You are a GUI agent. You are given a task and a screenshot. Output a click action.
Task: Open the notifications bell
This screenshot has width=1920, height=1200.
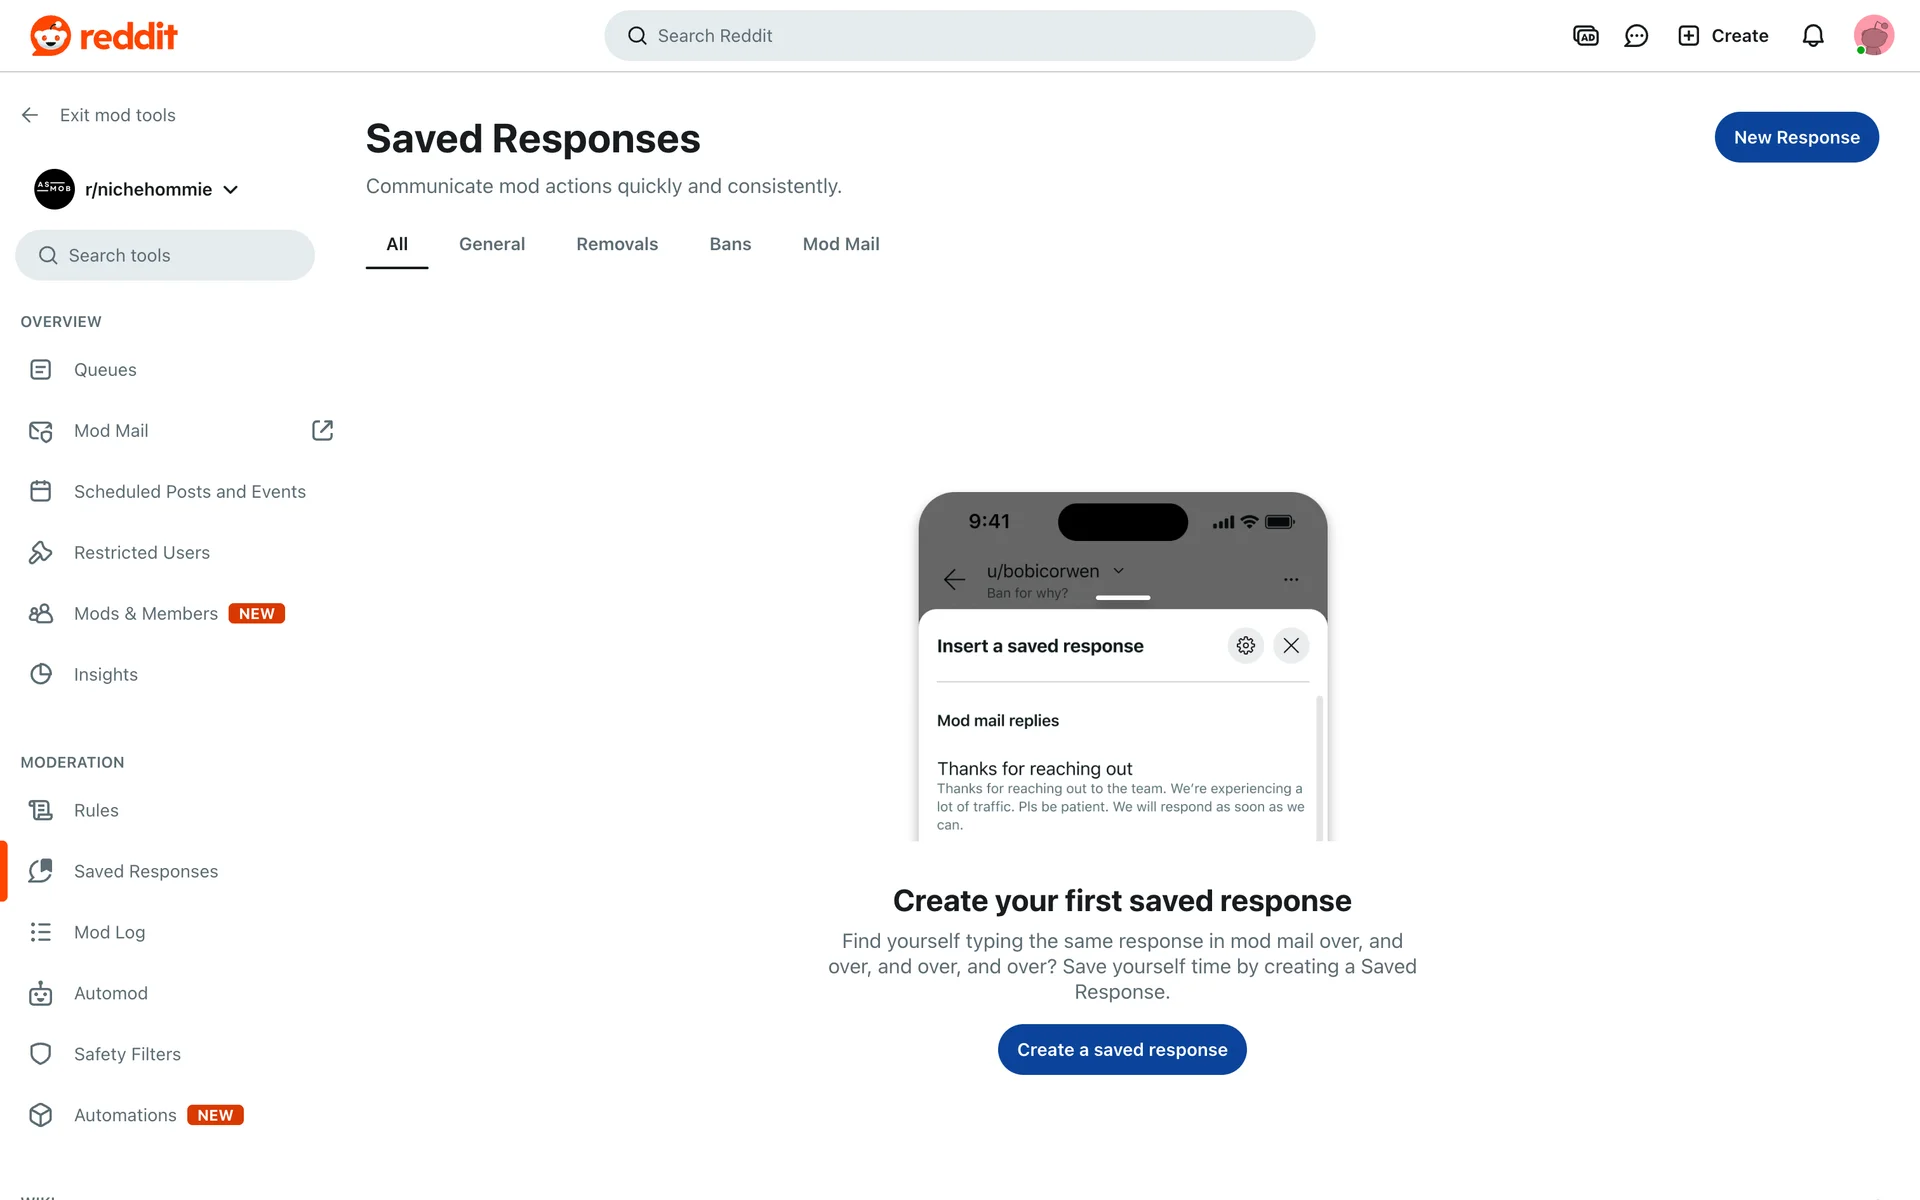(x=1812, y=36)
